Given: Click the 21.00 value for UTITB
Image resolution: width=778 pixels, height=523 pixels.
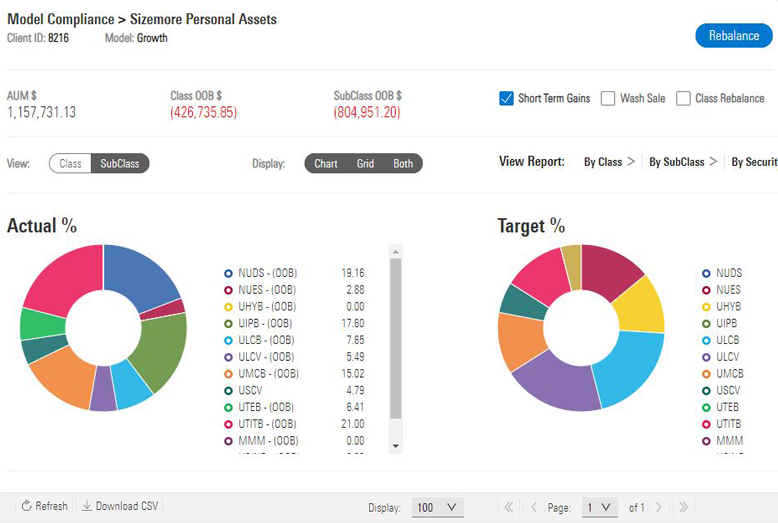Looking at the screenshot, I should (x=353, y=424).
